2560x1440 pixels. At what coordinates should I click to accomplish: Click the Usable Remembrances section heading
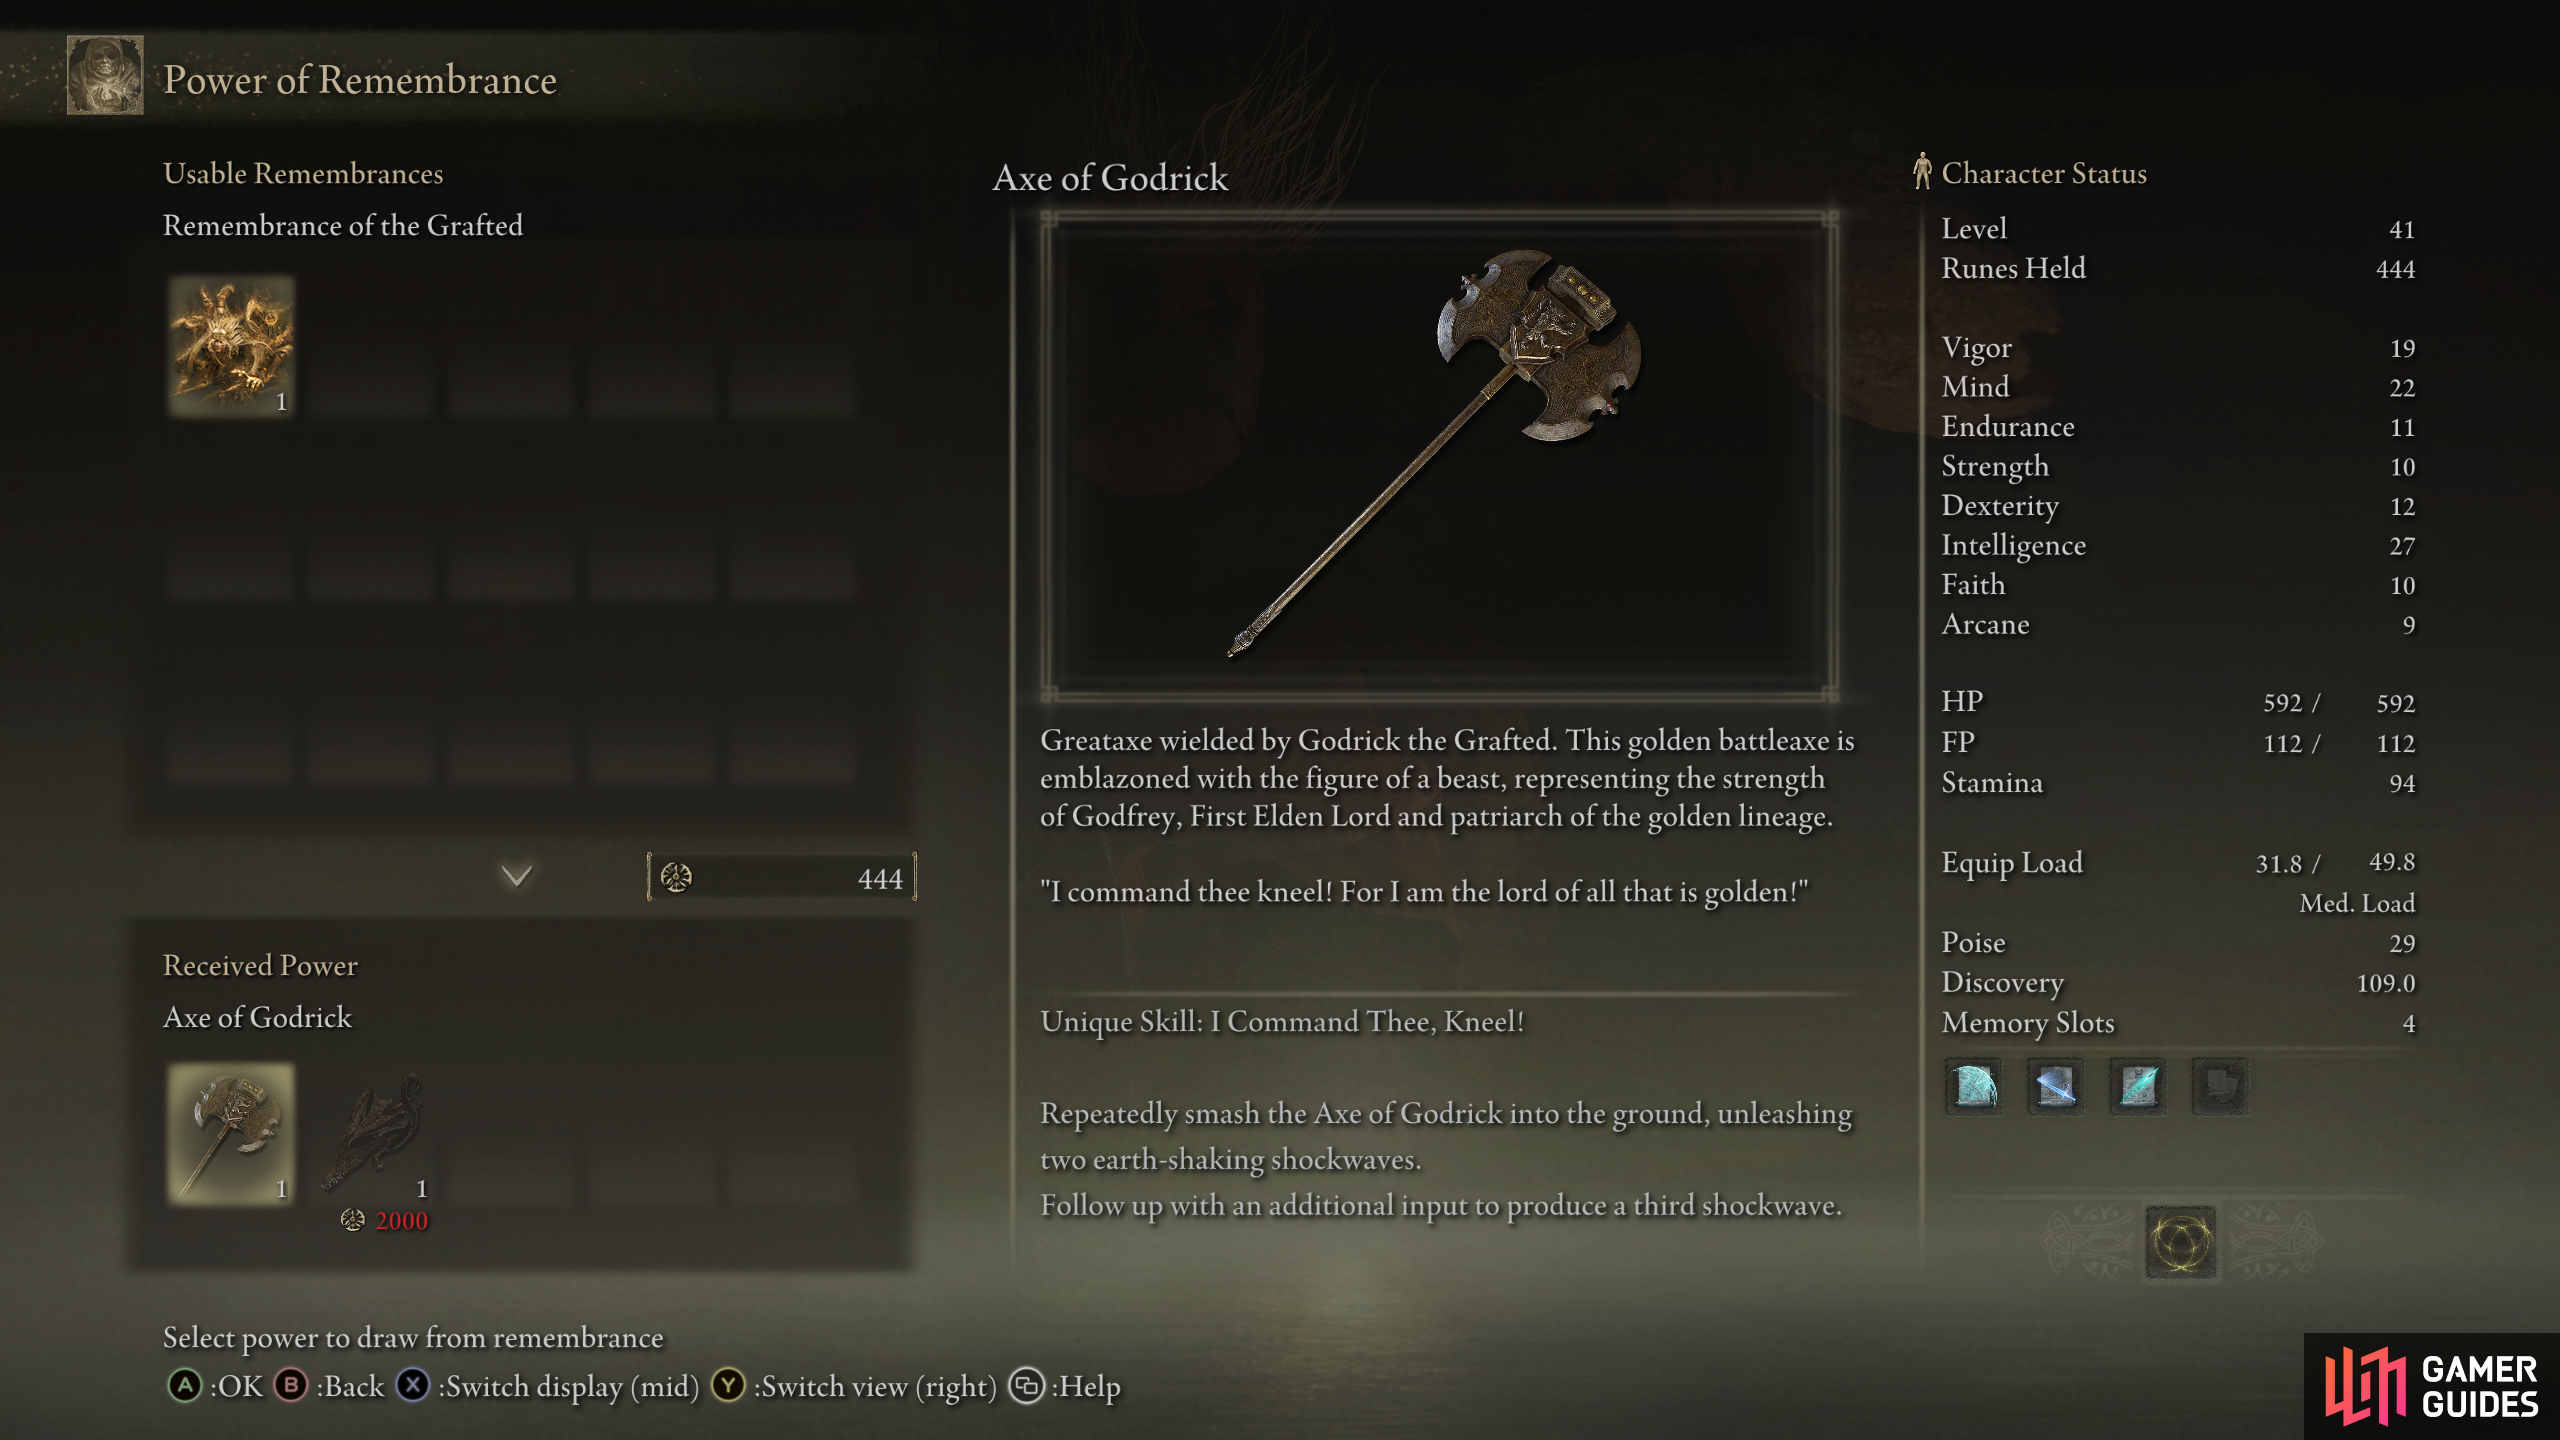303,173
